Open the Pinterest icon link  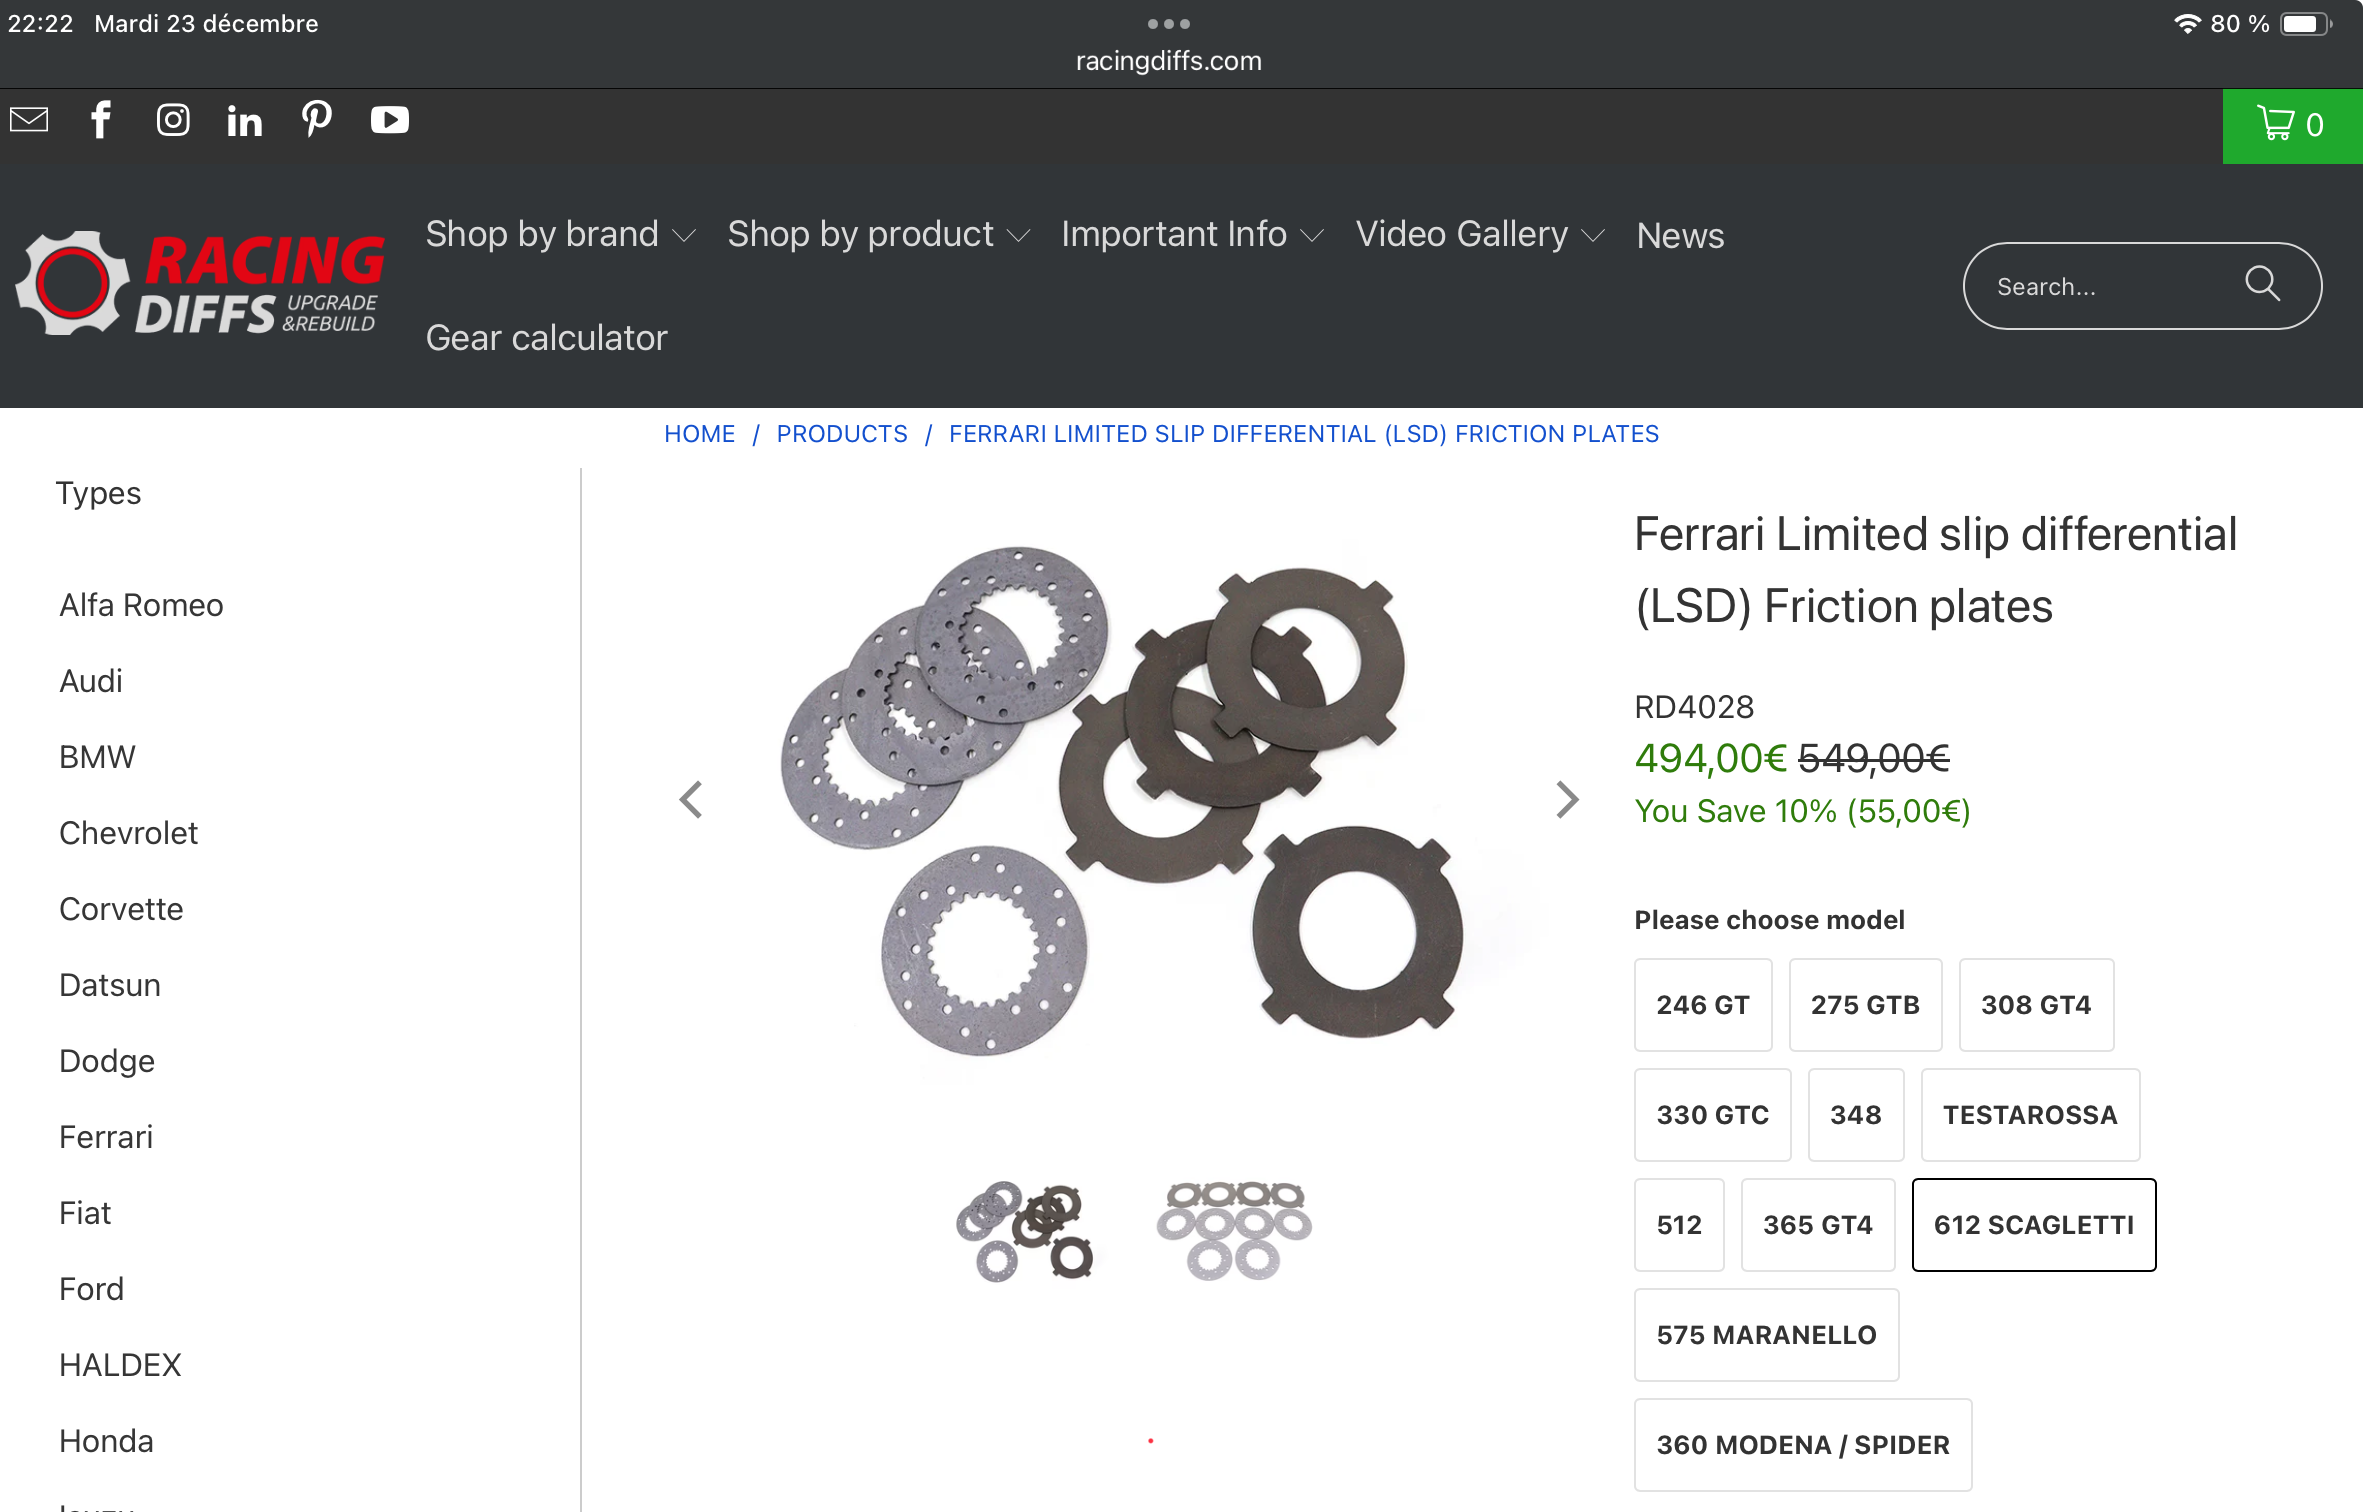(x=317, y=119)
